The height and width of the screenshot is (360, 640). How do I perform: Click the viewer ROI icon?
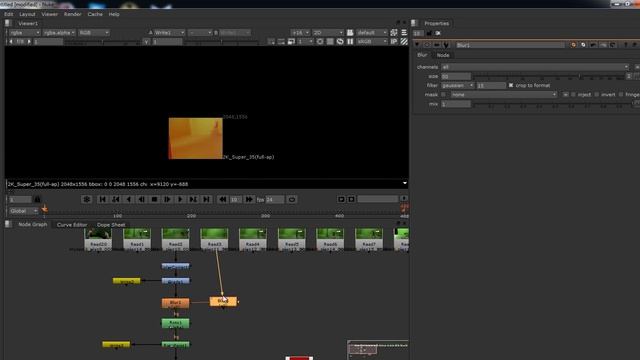320,42
